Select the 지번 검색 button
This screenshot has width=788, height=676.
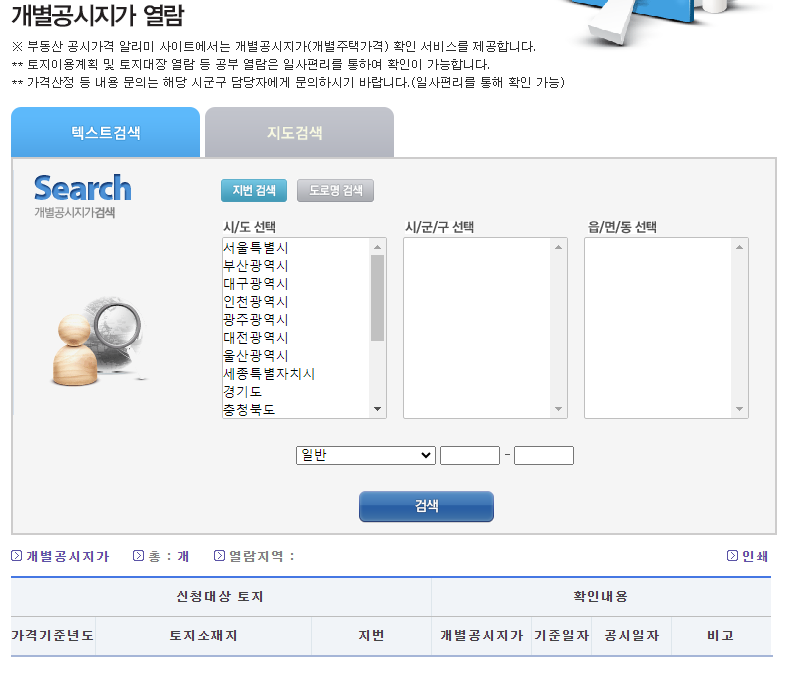[254, 190]
